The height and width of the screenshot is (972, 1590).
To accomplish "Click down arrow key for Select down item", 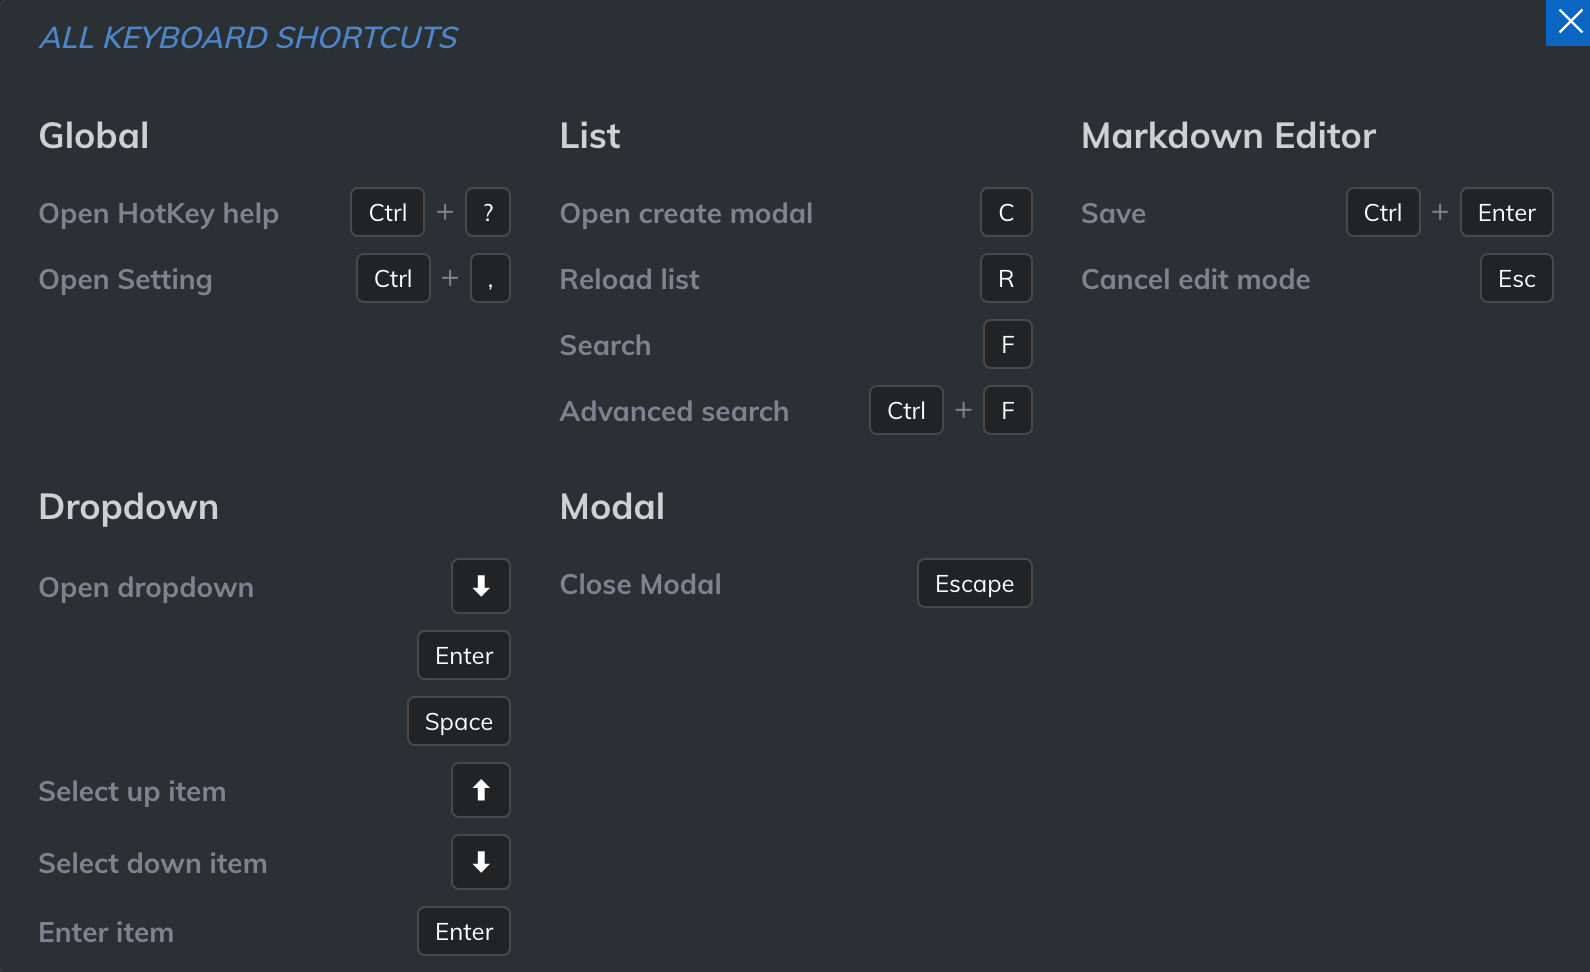I will 481,862.
